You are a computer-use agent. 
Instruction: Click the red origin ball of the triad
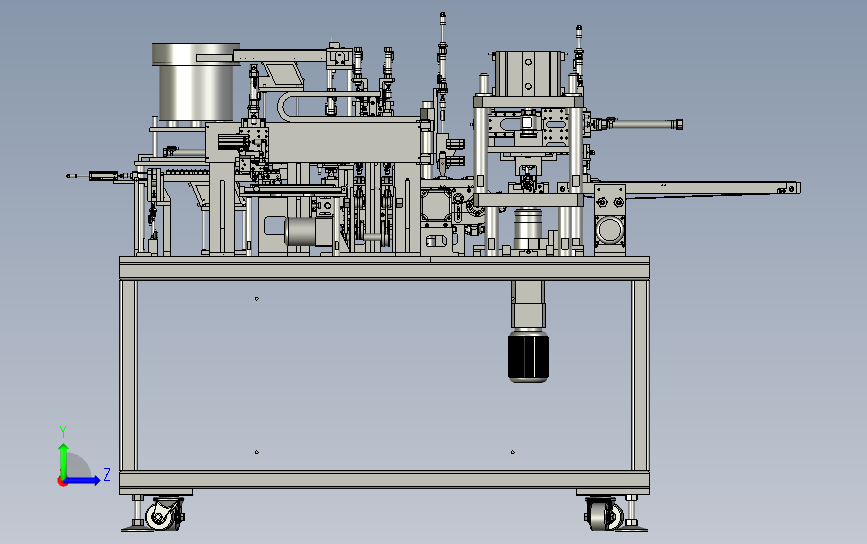62,482
